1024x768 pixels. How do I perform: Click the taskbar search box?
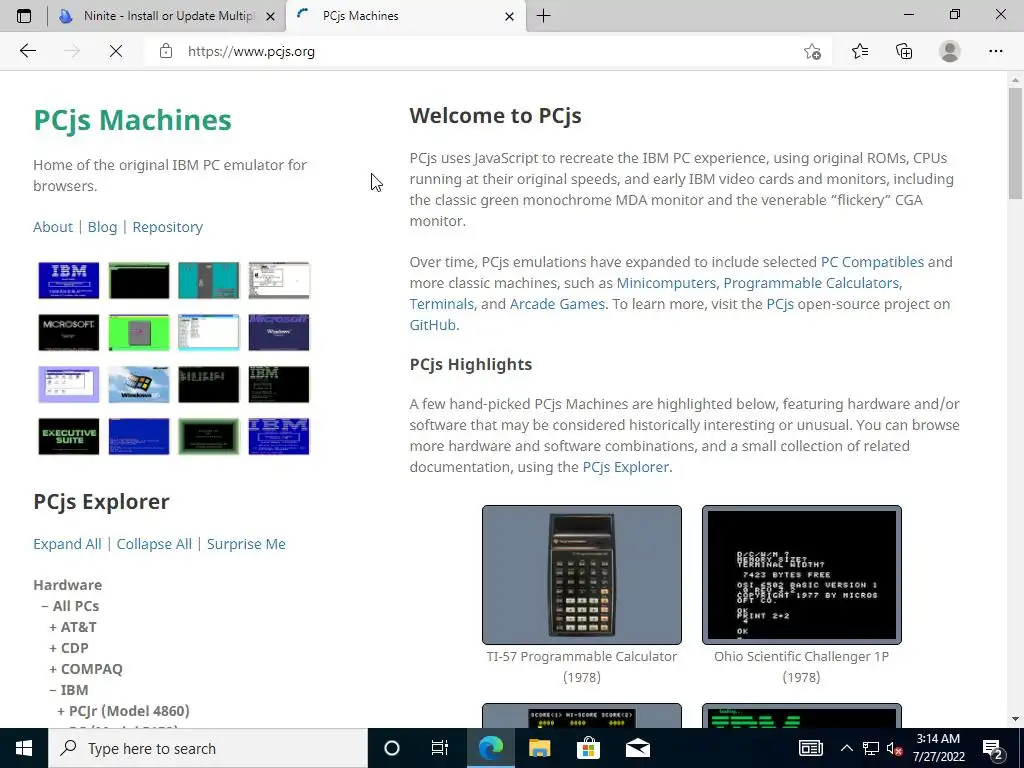[x=208, y=748]
